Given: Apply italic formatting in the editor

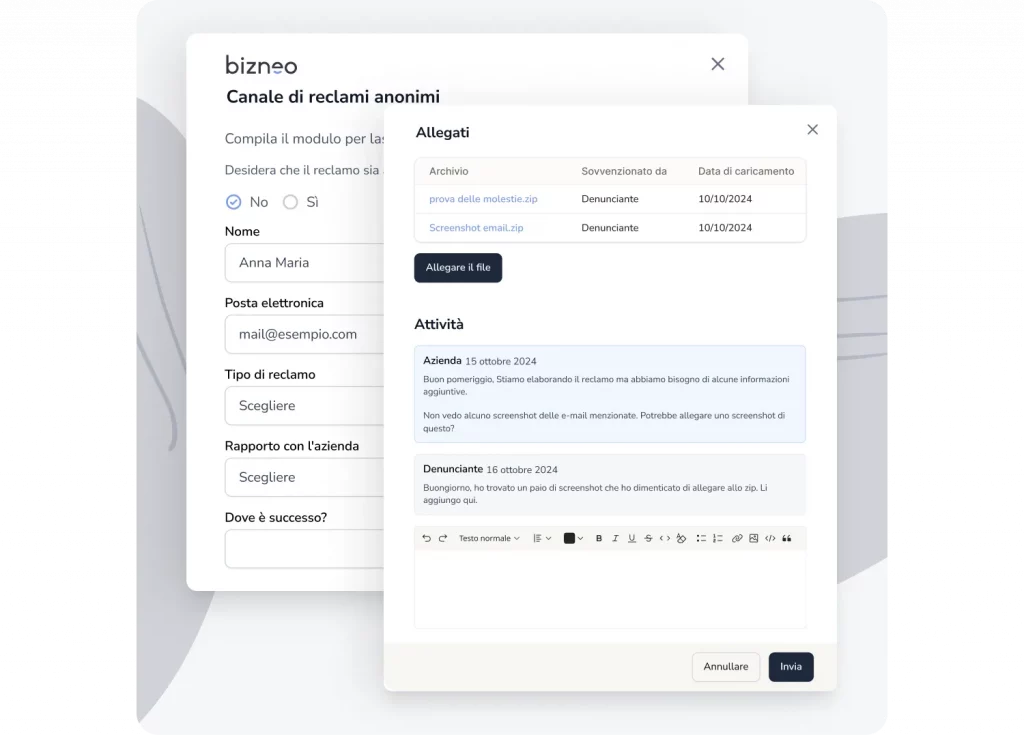Looking at the screenshot, I should pos(615,538).
